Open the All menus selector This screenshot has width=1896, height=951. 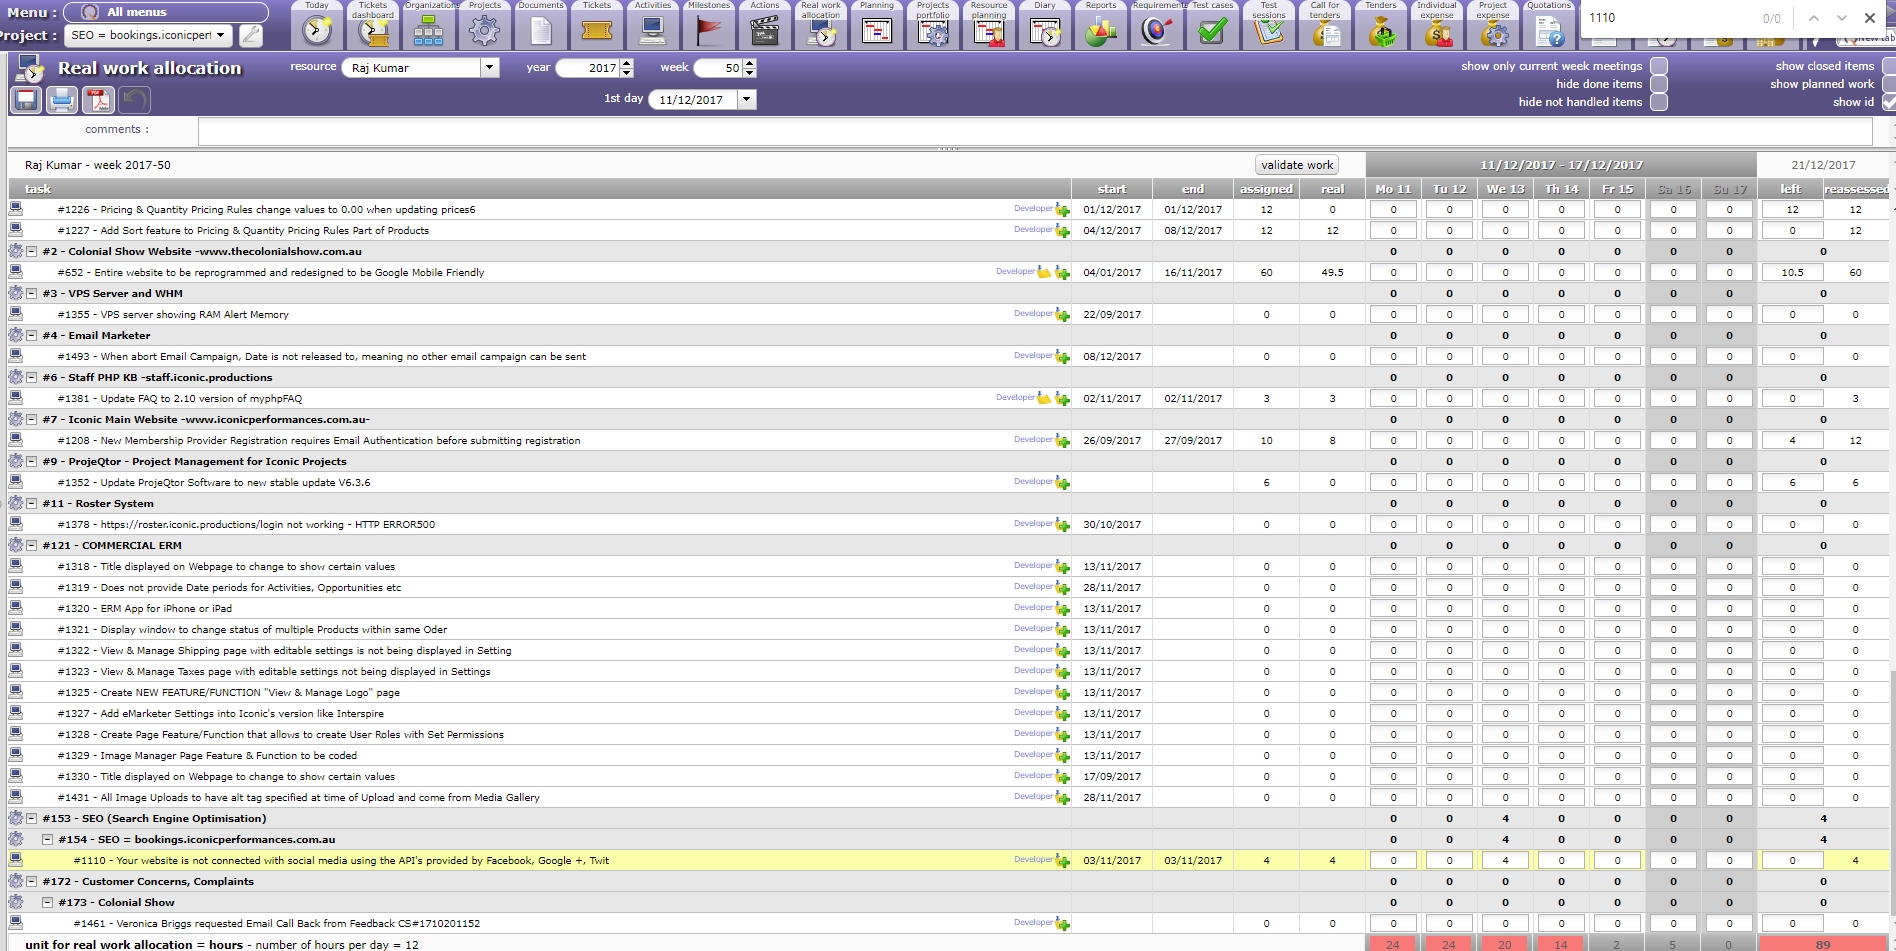tap(166, 12)
